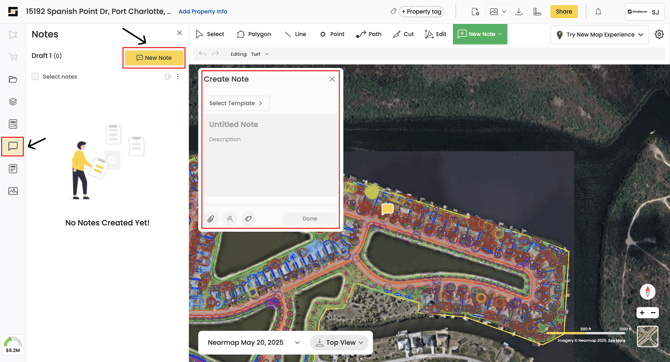Click the property address title

98,12
